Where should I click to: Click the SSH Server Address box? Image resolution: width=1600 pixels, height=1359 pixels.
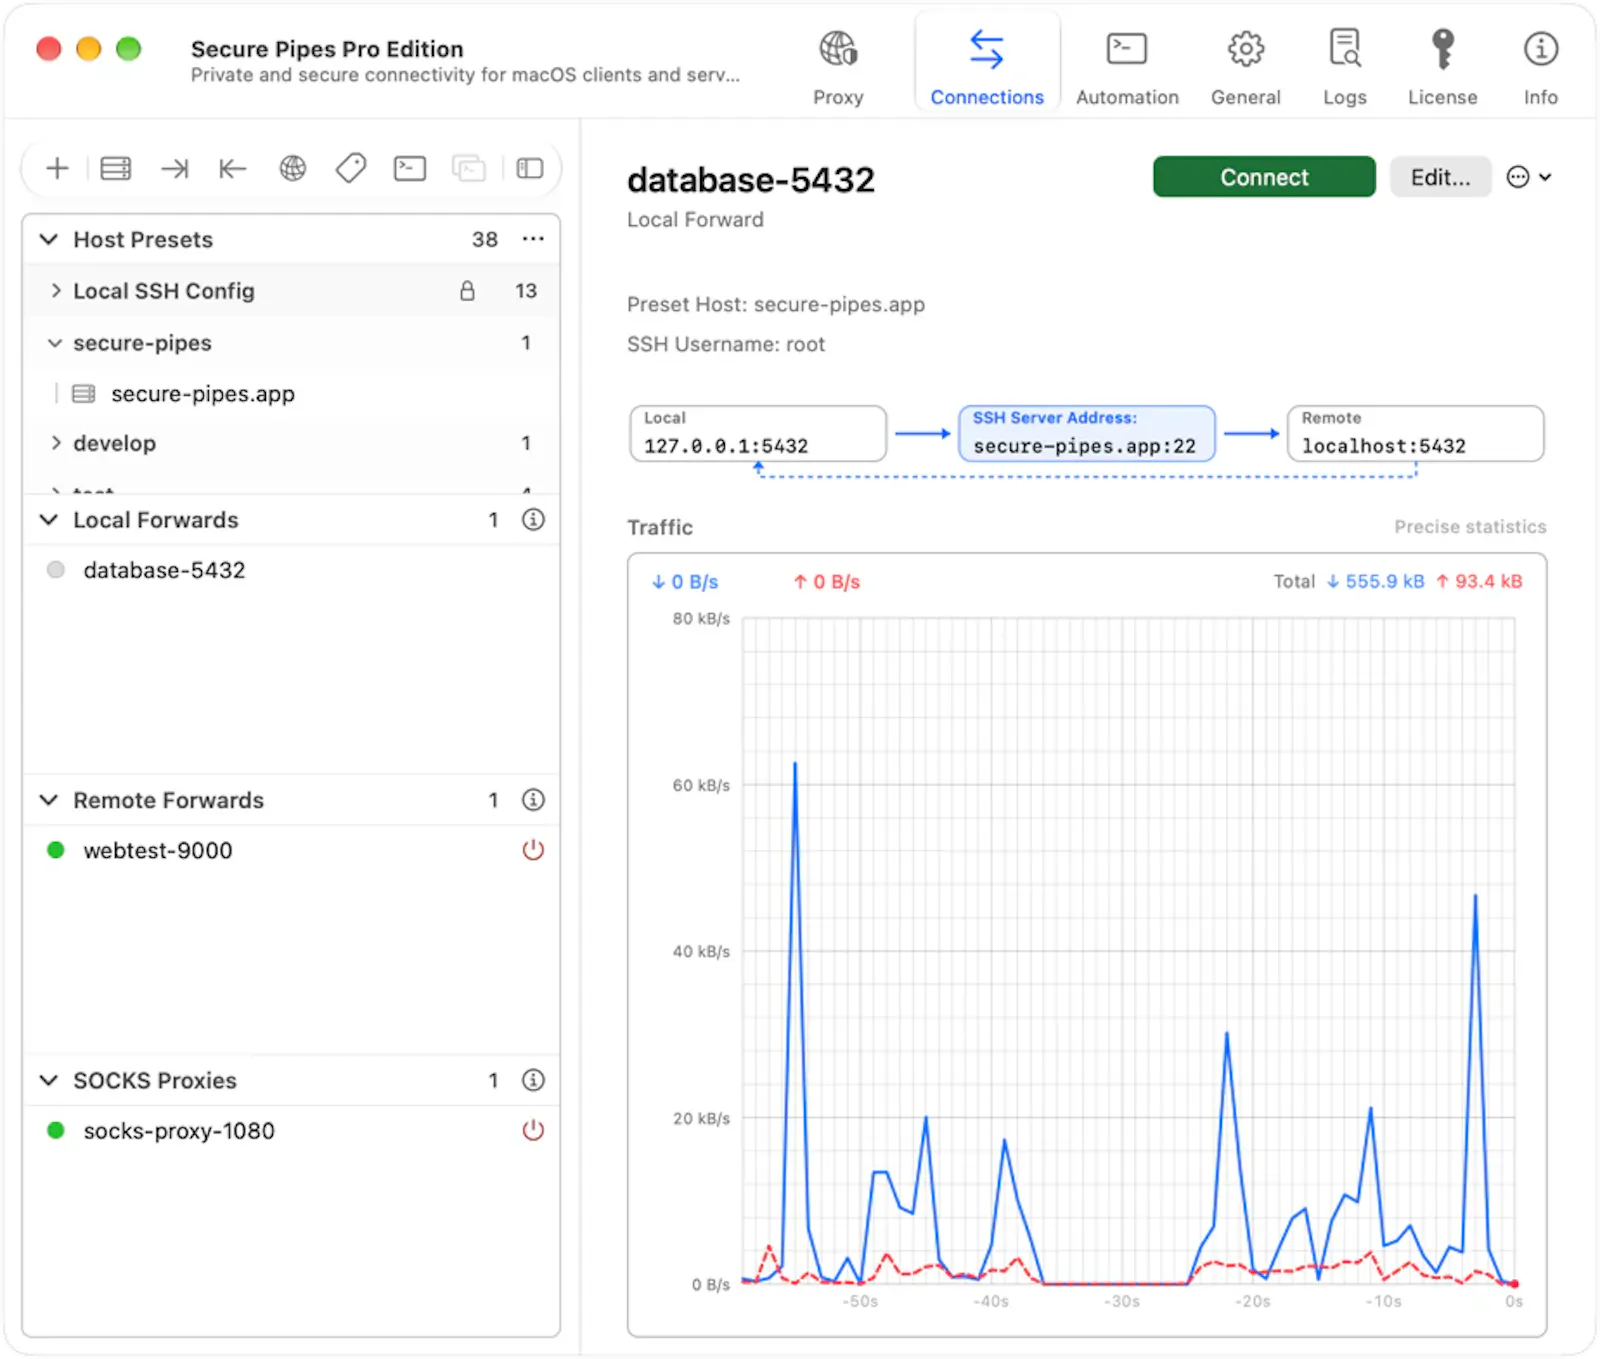[1086, 433]
